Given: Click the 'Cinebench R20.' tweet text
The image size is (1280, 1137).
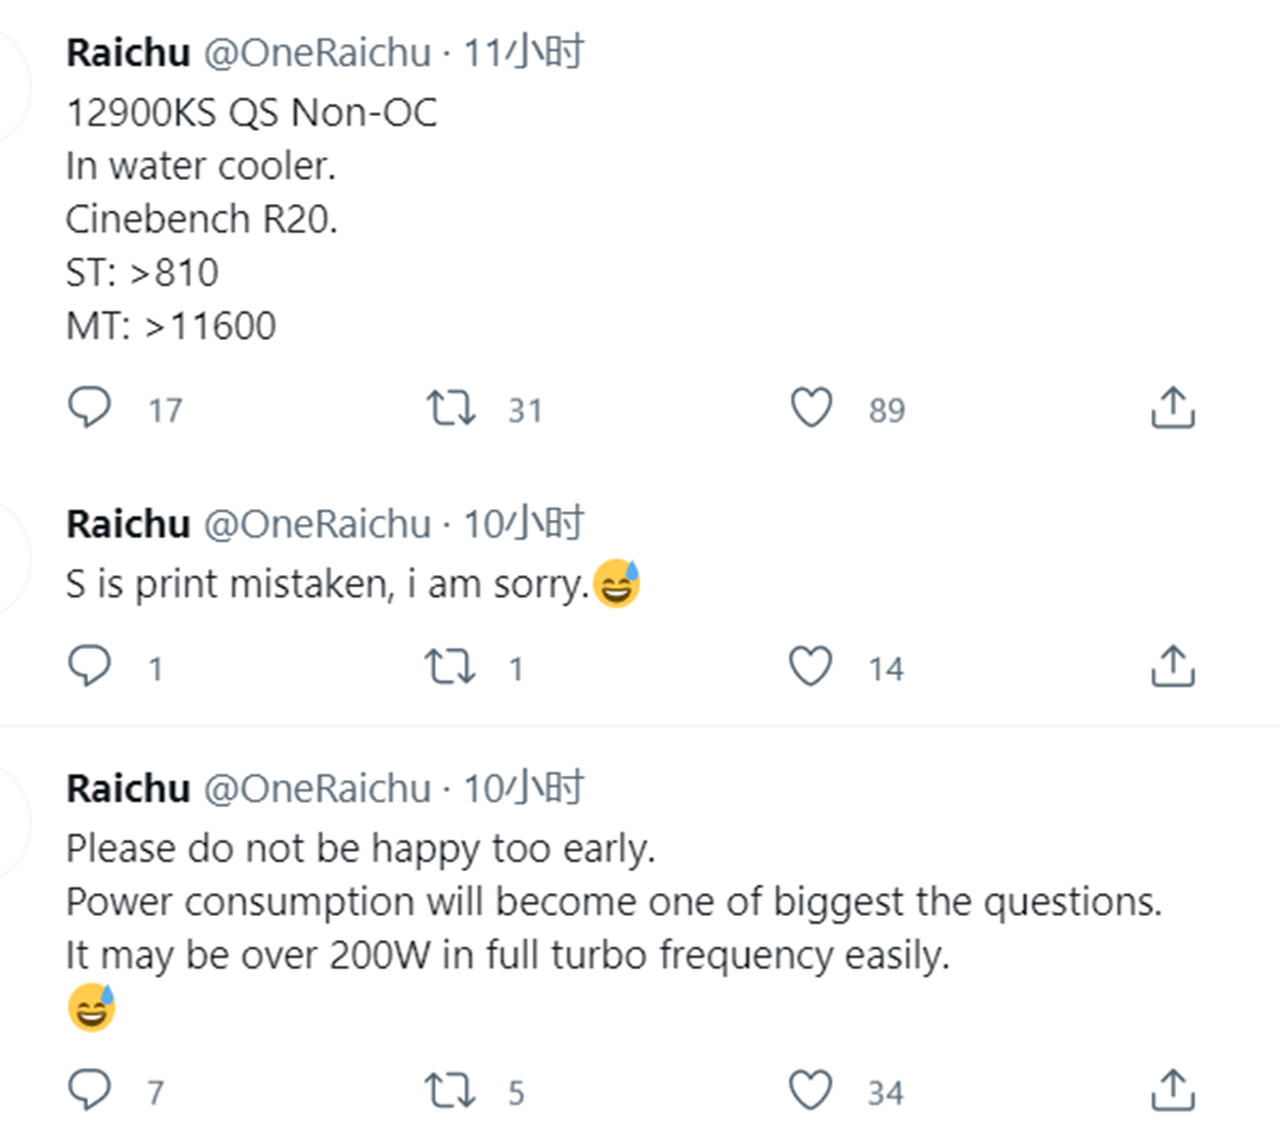Looking at the screenshot, I should click(202, 219).
